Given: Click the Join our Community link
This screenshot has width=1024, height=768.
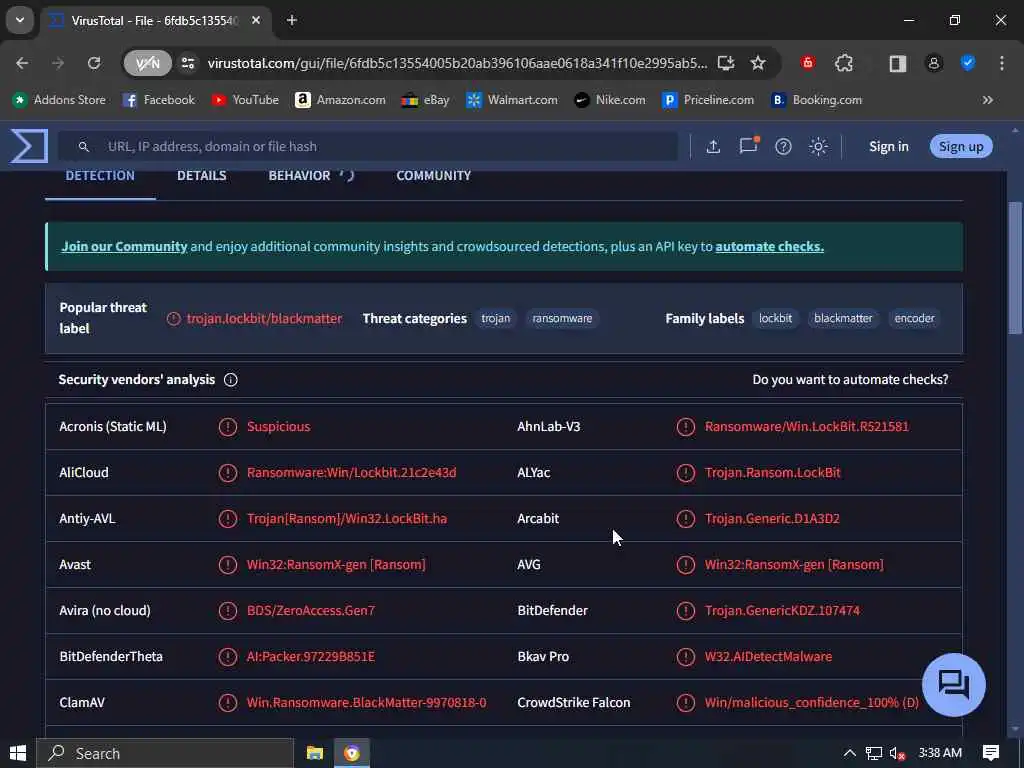Looking at the screenshot, I should click(124, 247).
